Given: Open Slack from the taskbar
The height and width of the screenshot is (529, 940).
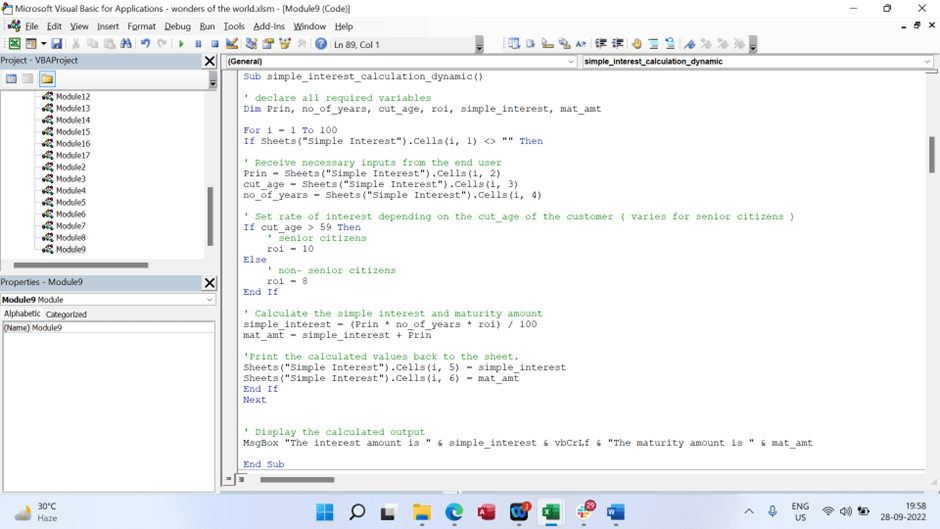Looking at the screenshot, I should point(583,512).
